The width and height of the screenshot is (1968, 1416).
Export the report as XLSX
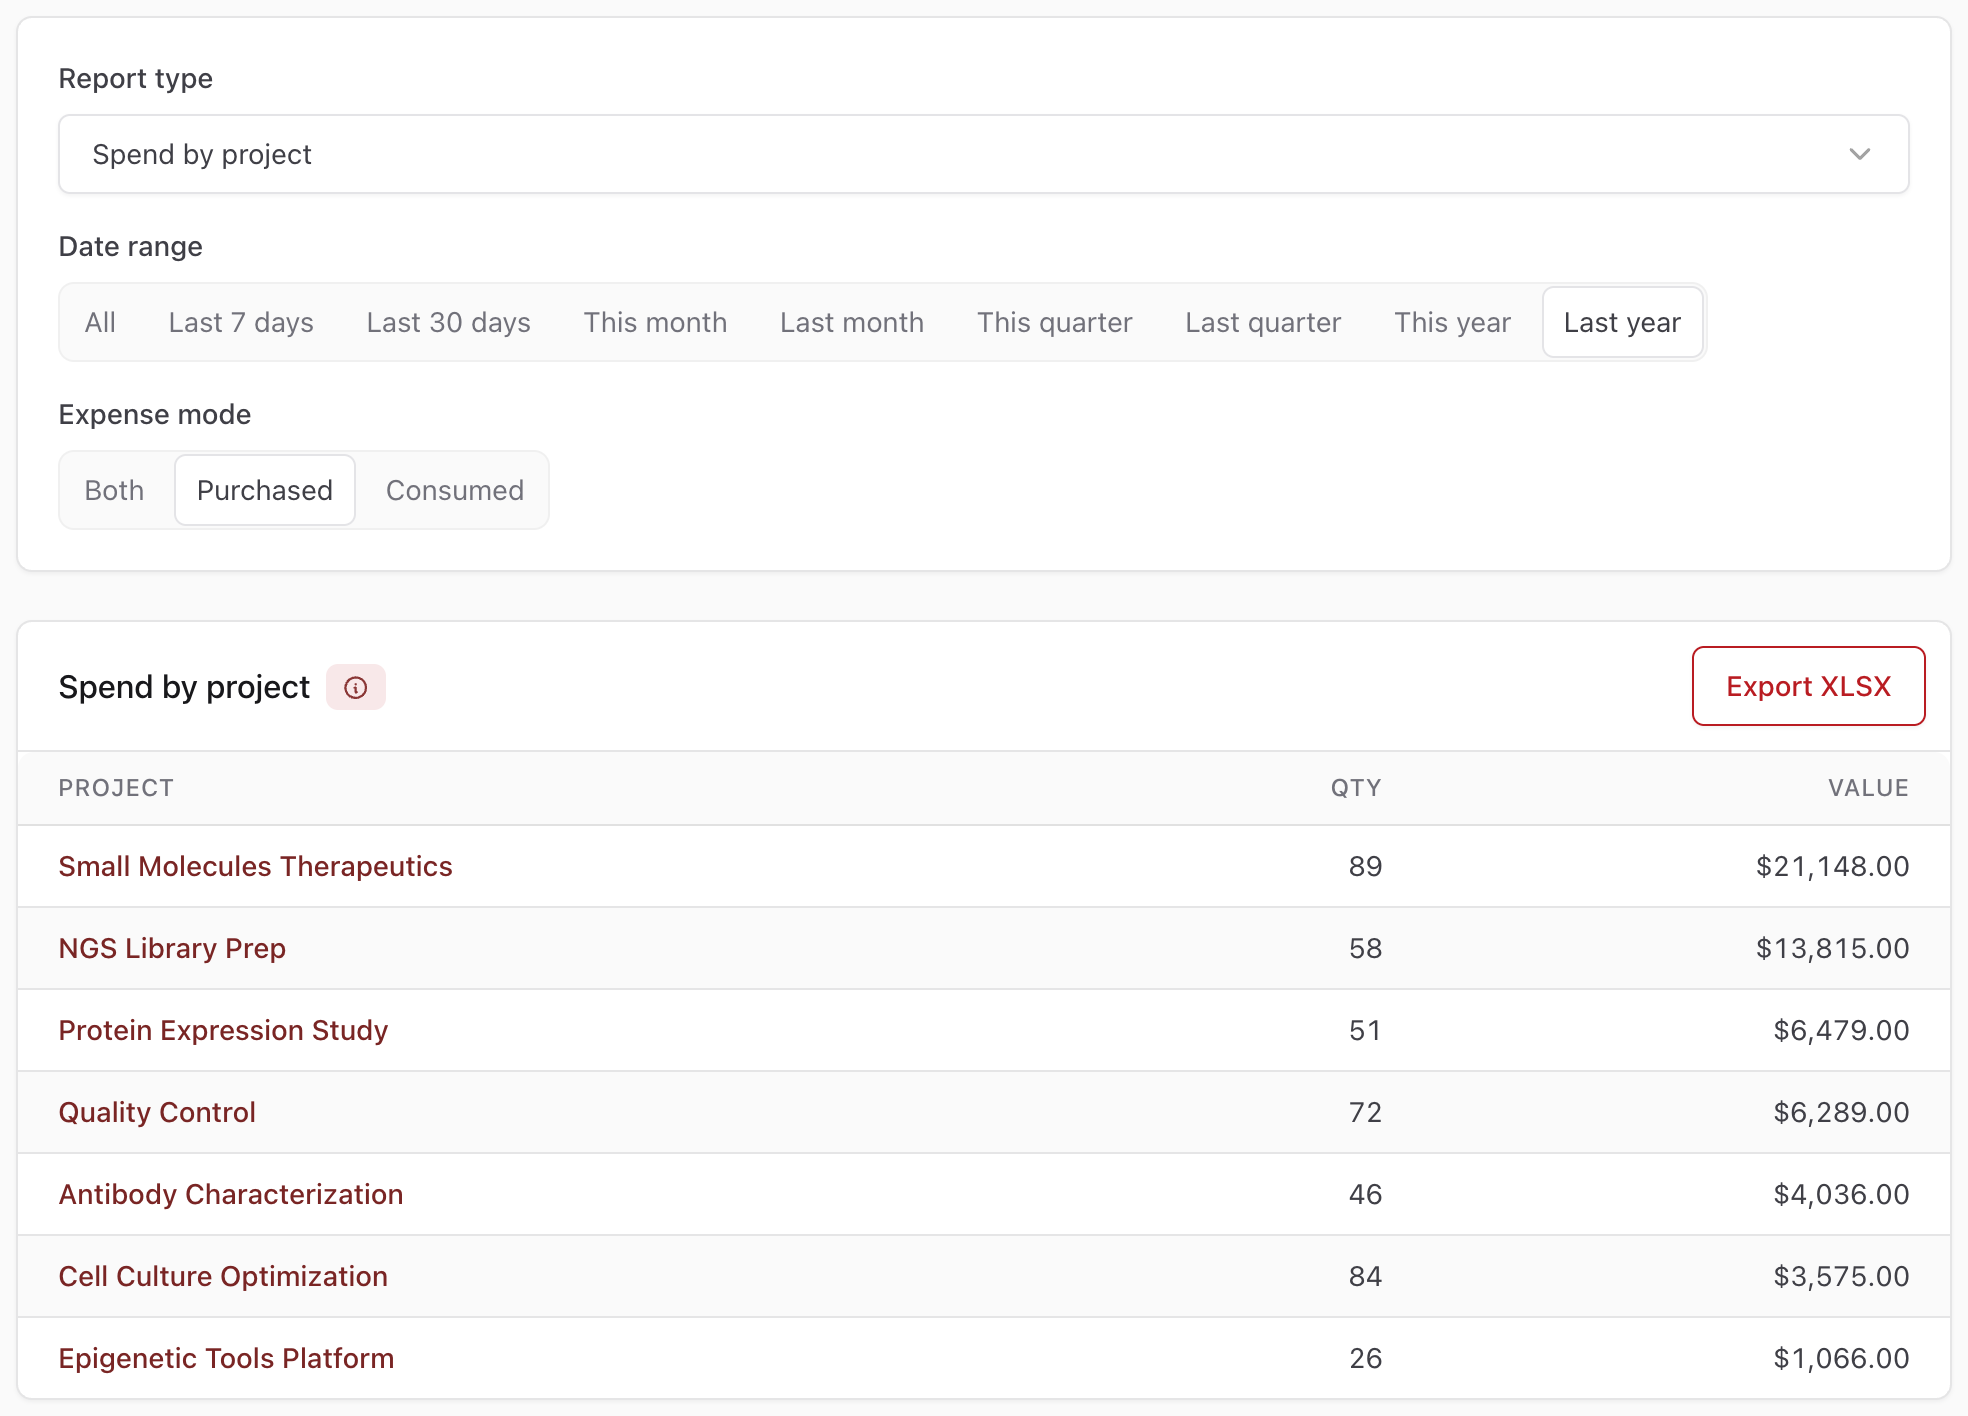pos(1808,686)
